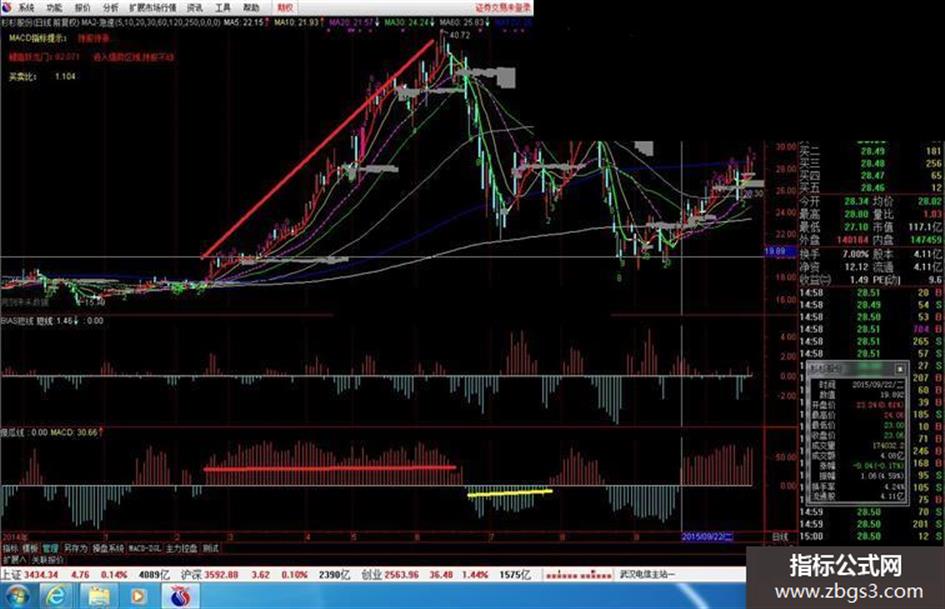Screen dimensions: 945x609
Task: Click the 创业 2563.96 index in status bar
Action: click(390, 575)
